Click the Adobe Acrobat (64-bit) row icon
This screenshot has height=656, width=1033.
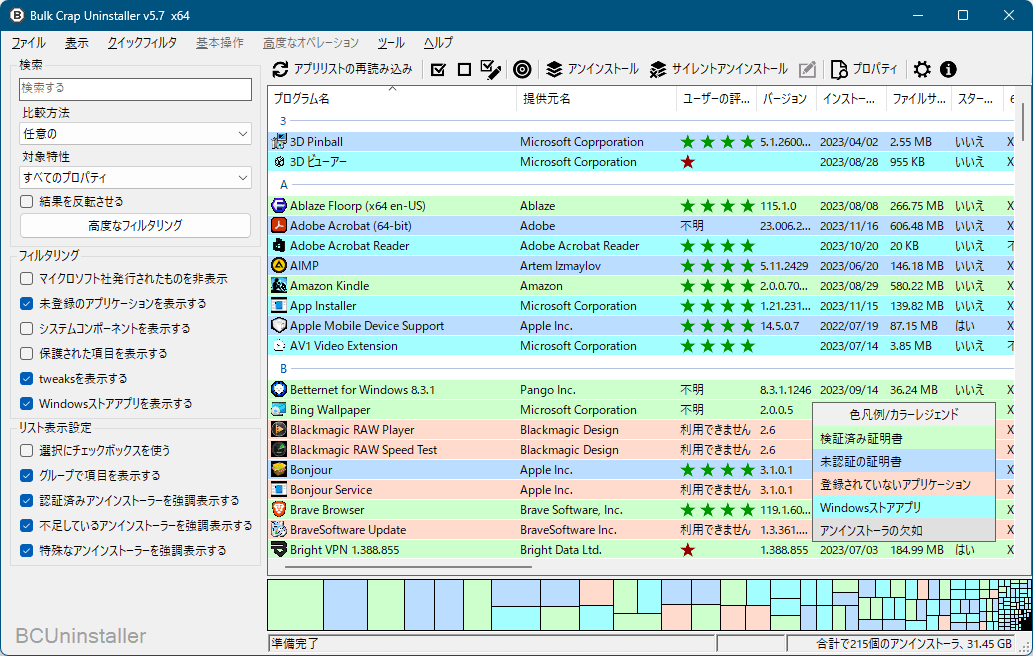pos(280,226)
